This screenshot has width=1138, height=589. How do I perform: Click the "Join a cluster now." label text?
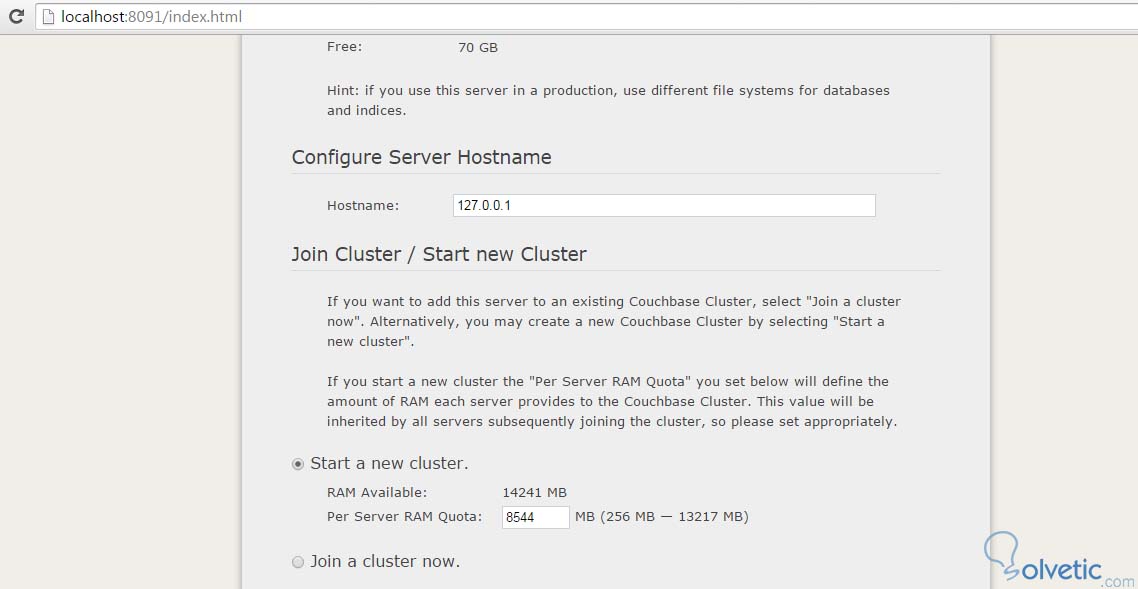(x=385, y=561)
